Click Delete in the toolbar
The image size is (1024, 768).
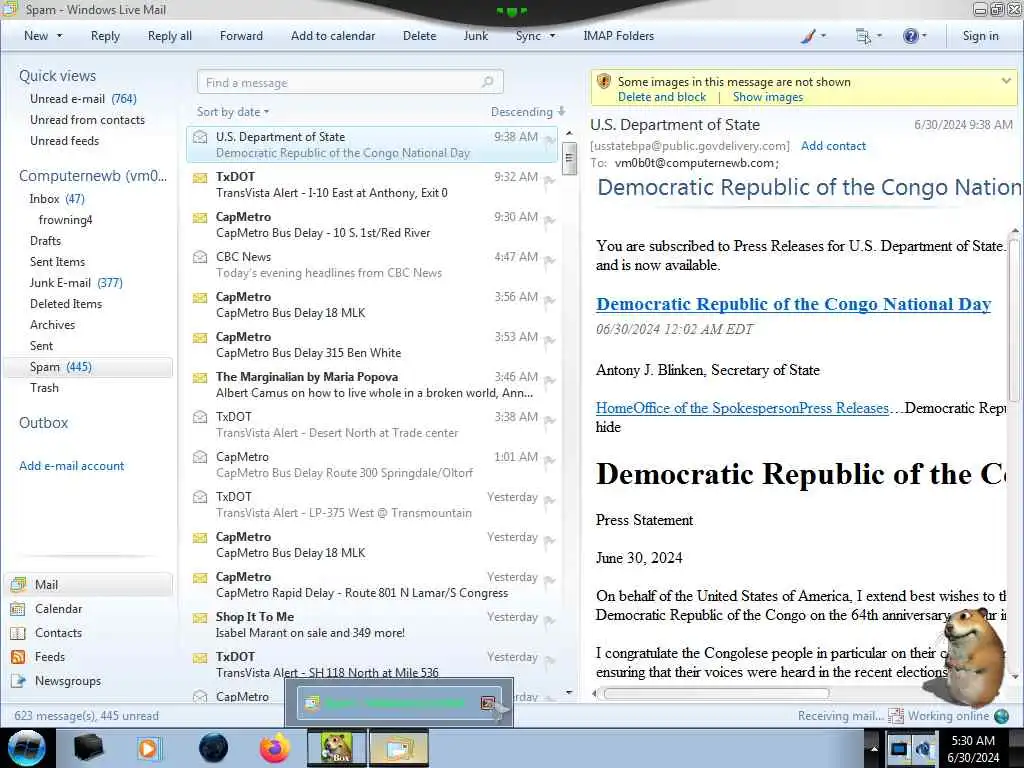(419, 36)
